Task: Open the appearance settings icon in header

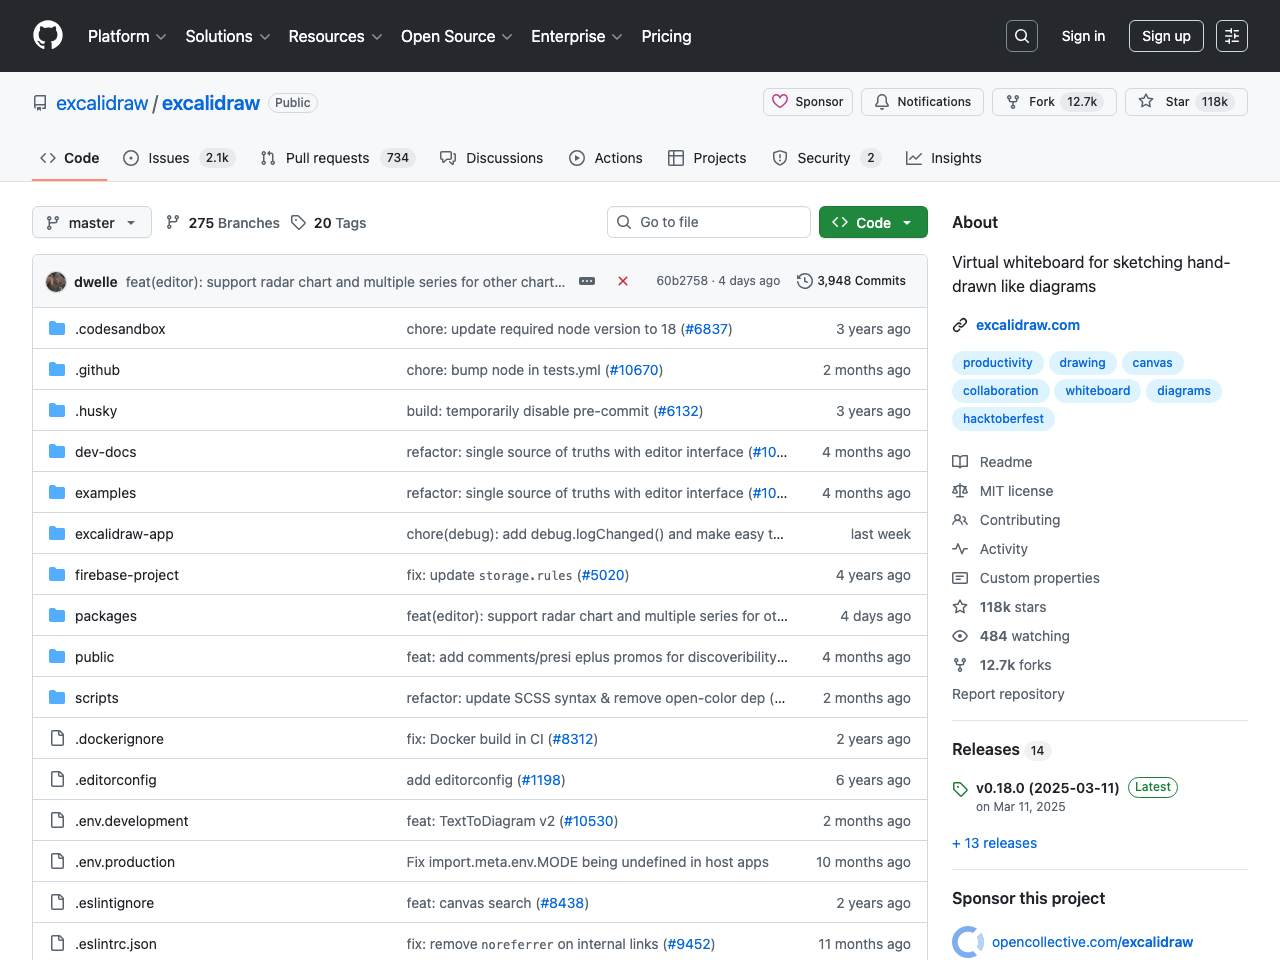Action: (1231, 36)
